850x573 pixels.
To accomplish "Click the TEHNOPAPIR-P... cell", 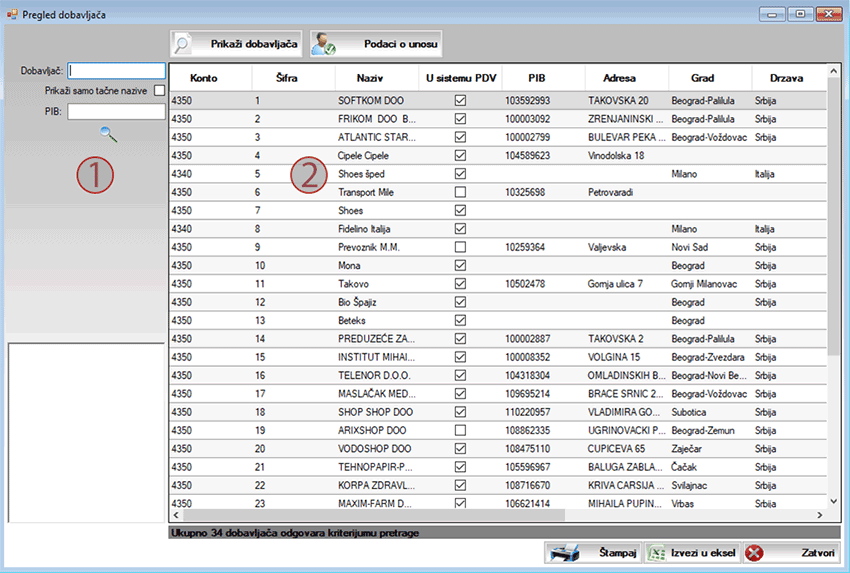I will (x=377, y=467).
